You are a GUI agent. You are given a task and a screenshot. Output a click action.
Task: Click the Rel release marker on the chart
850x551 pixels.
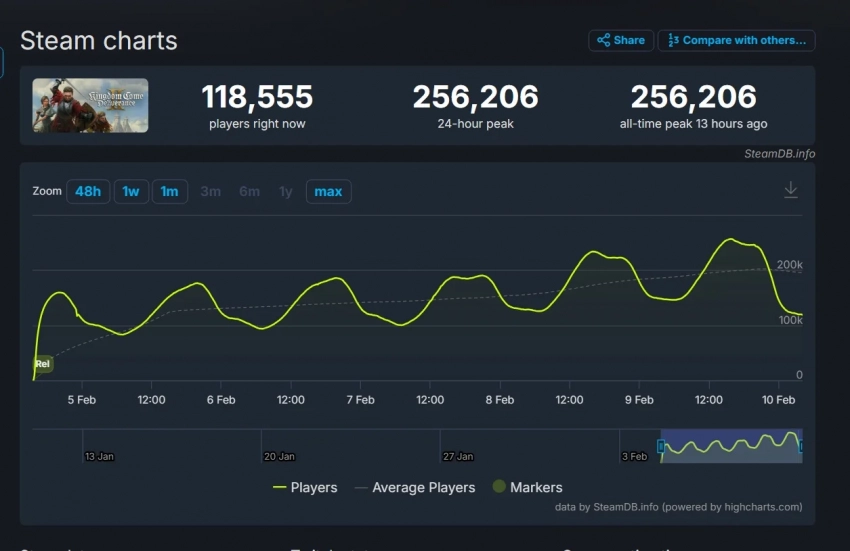point(42,364)
